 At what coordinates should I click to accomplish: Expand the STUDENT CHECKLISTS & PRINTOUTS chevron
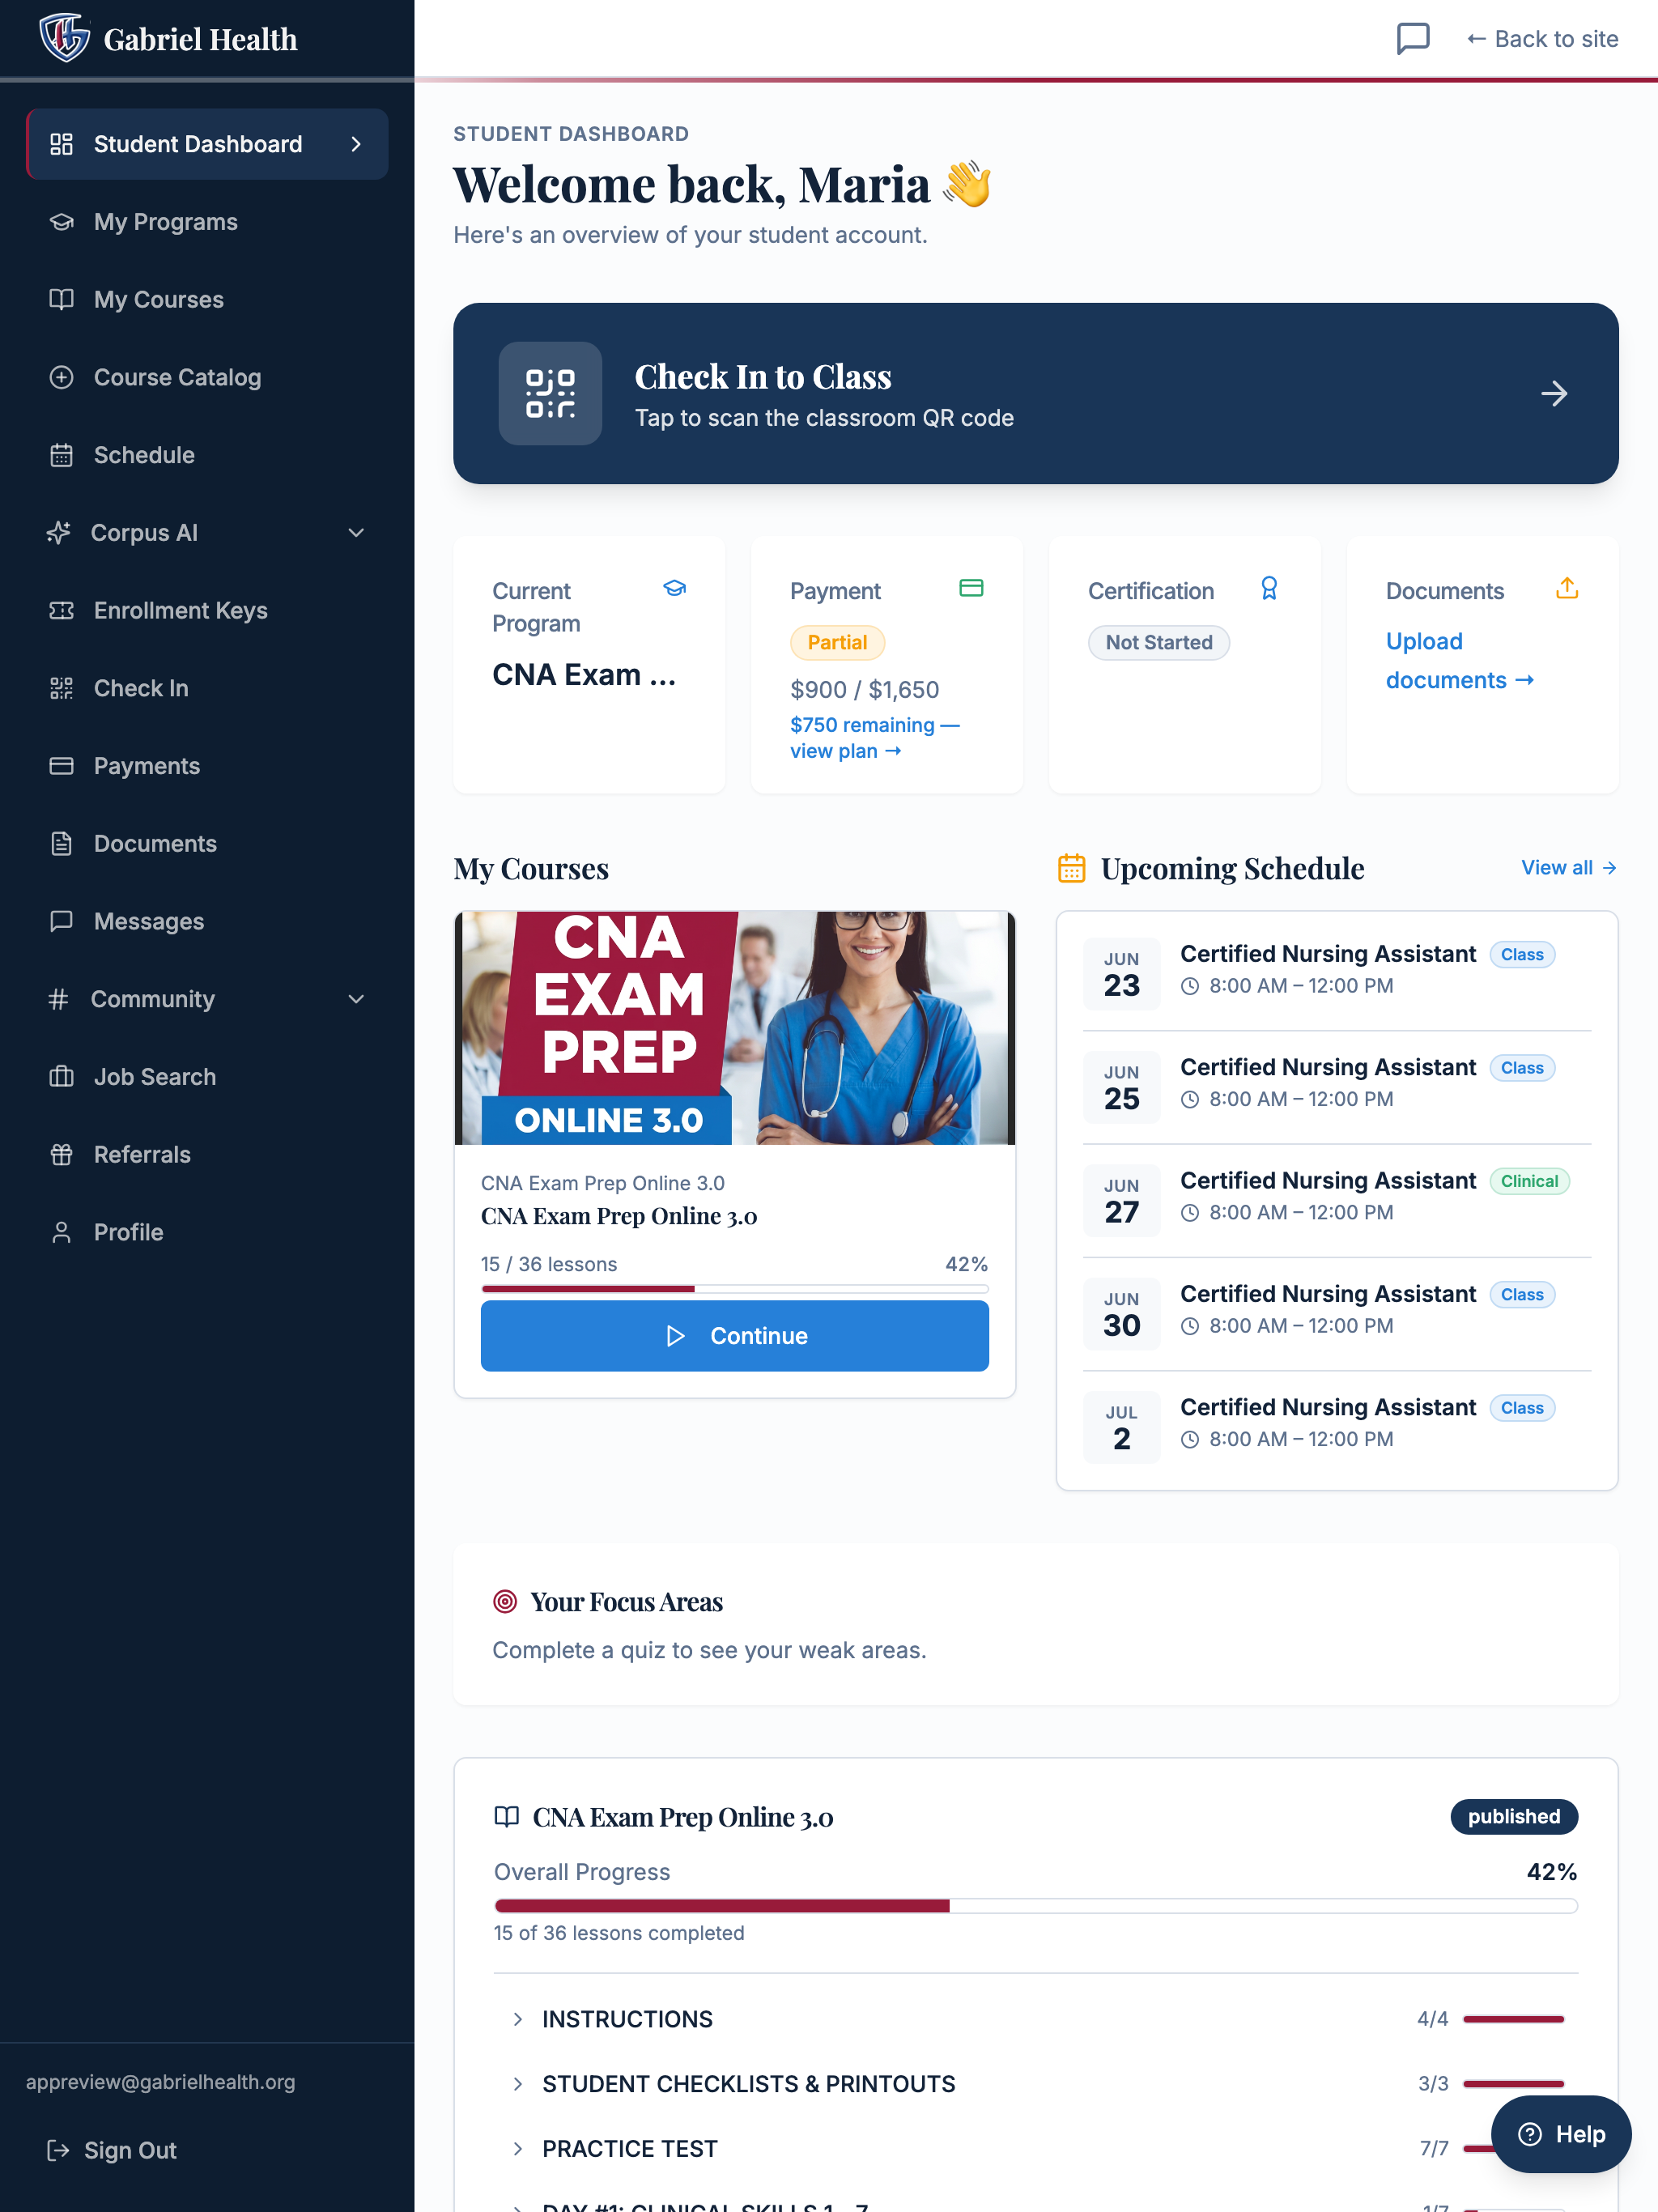click(x=517, y=2084)
